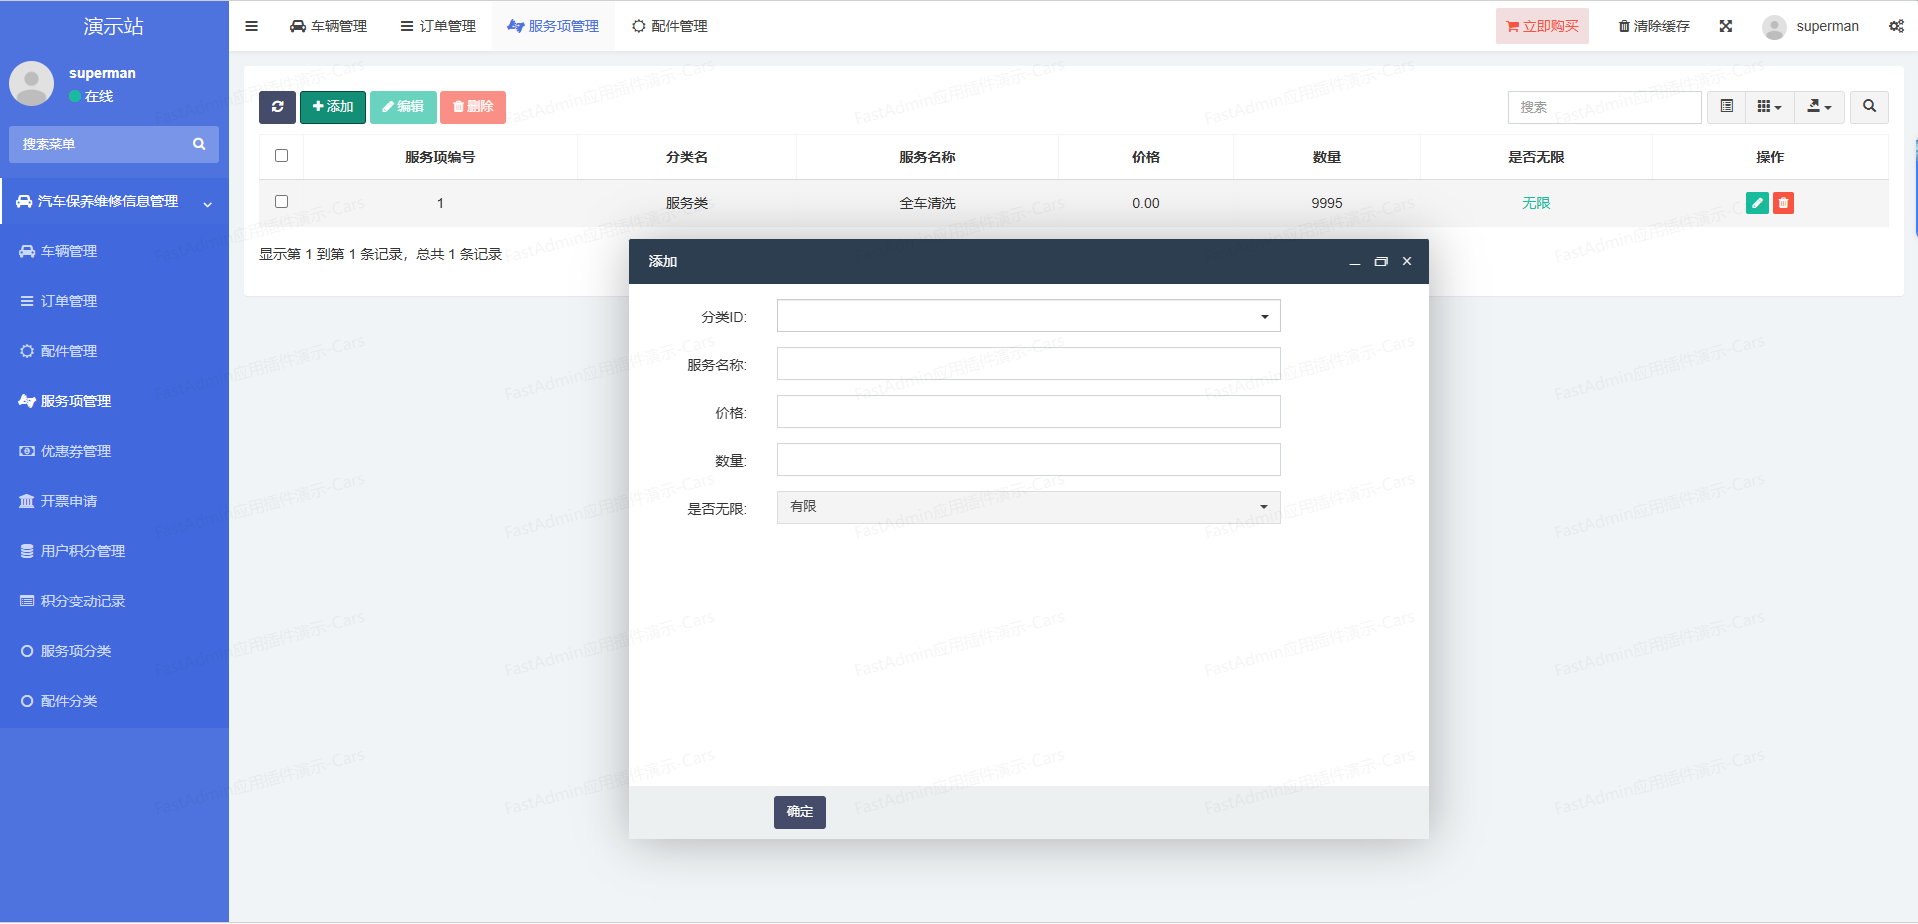This screenshot has width=1918, height=924.
Task: Toggle the table card view icon
Action: click(x=1727, y=106)
